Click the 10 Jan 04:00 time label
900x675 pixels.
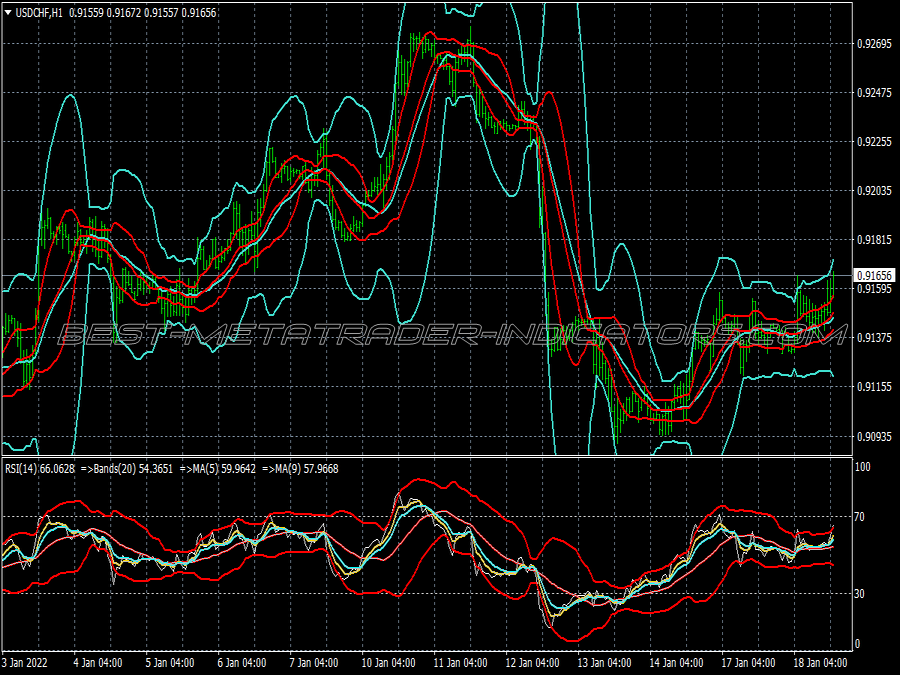coord(388,662)
